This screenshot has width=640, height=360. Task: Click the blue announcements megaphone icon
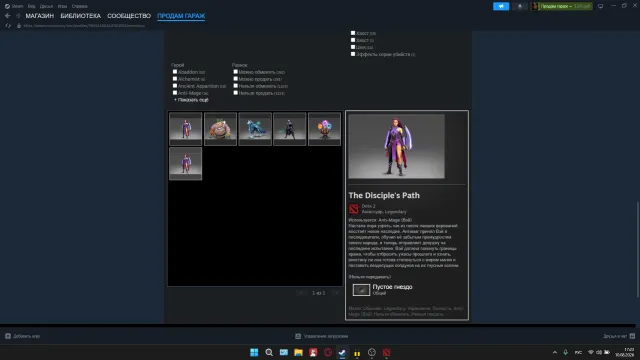[x=501, y=6]
